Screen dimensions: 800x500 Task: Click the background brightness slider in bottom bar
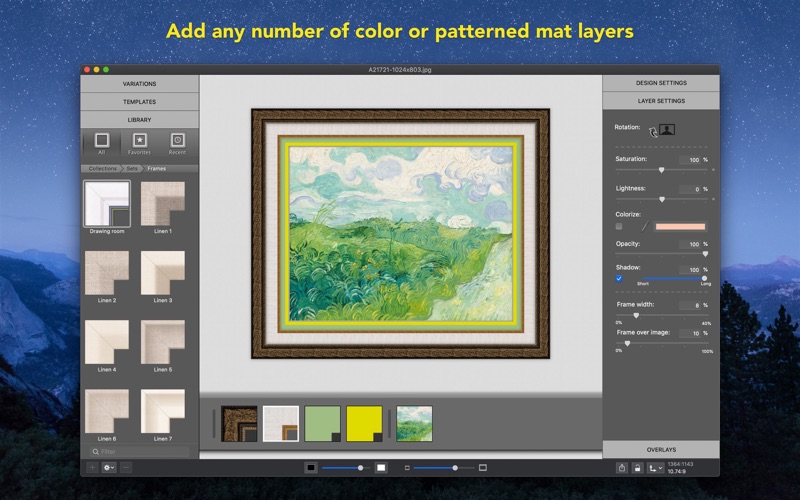(346, 468)
